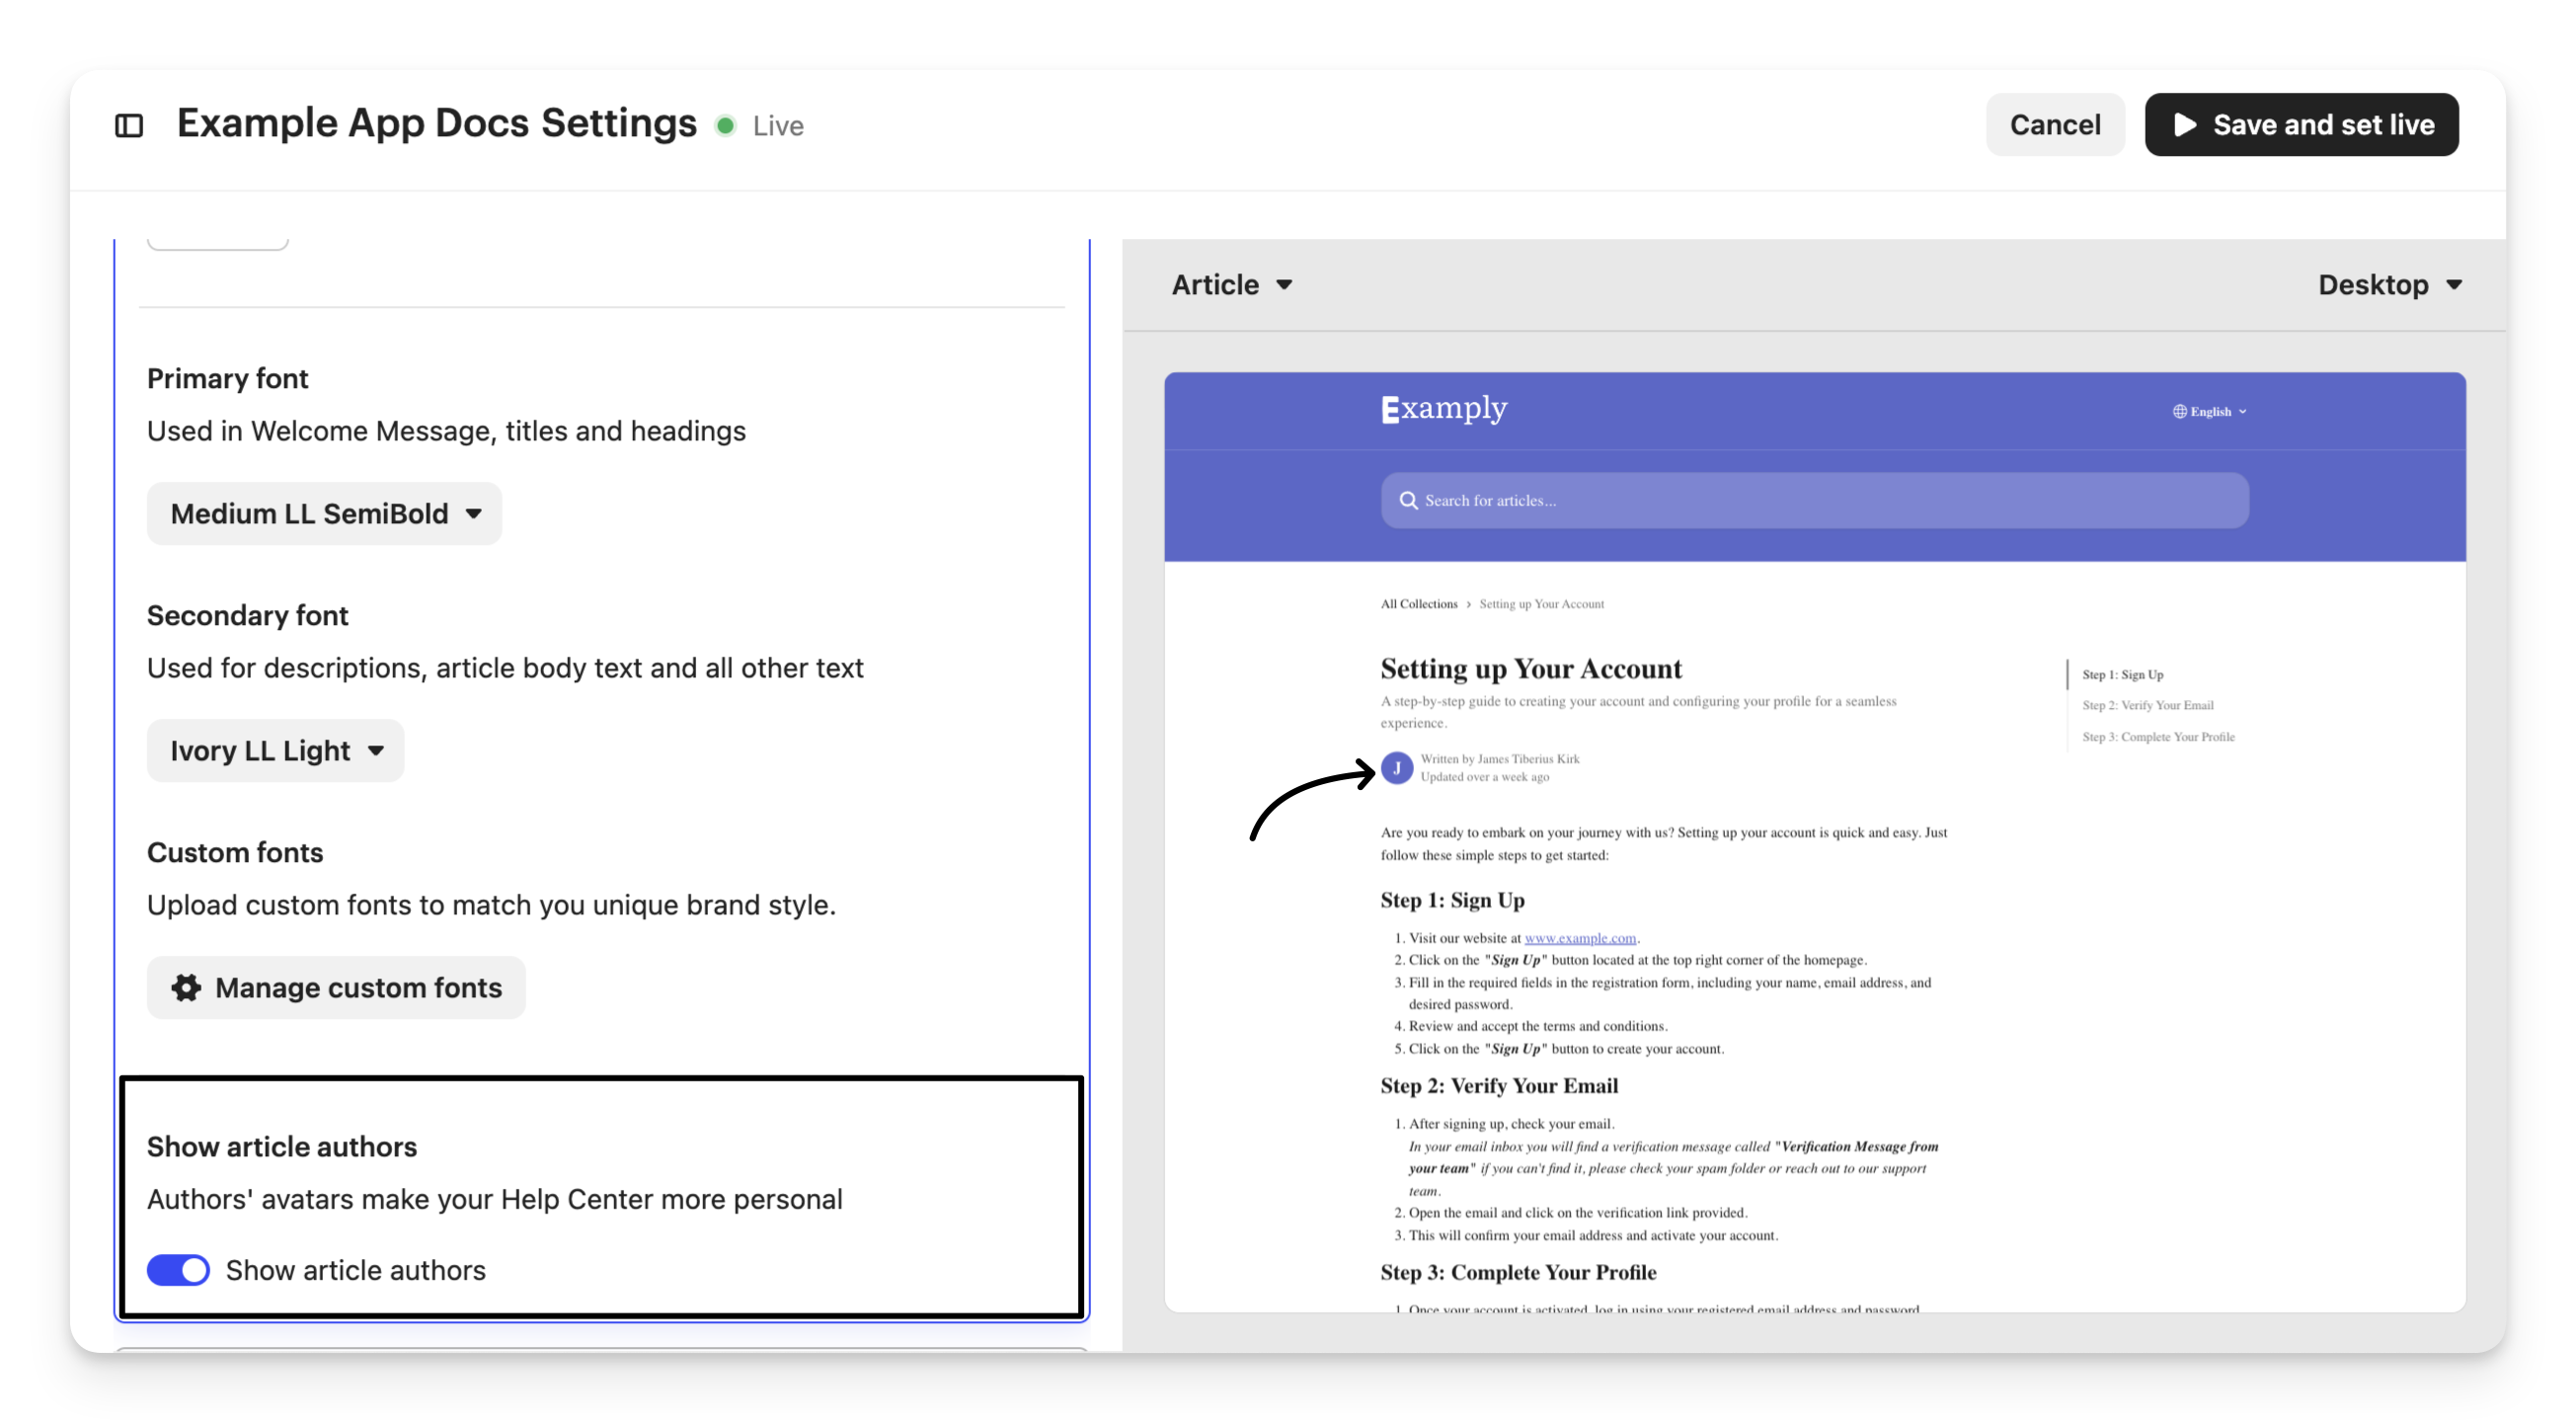Click the gear icon for custom fonts
This screenshot has width=2576, height=1423.
pos(186,988)
